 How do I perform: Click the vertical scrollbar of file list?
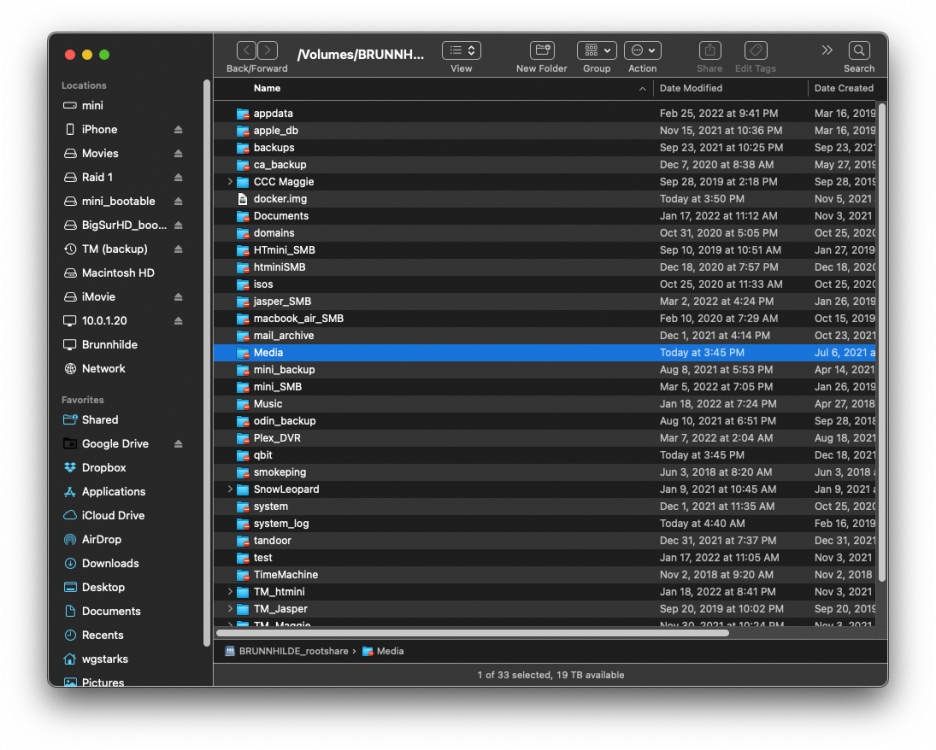(882, 343)
